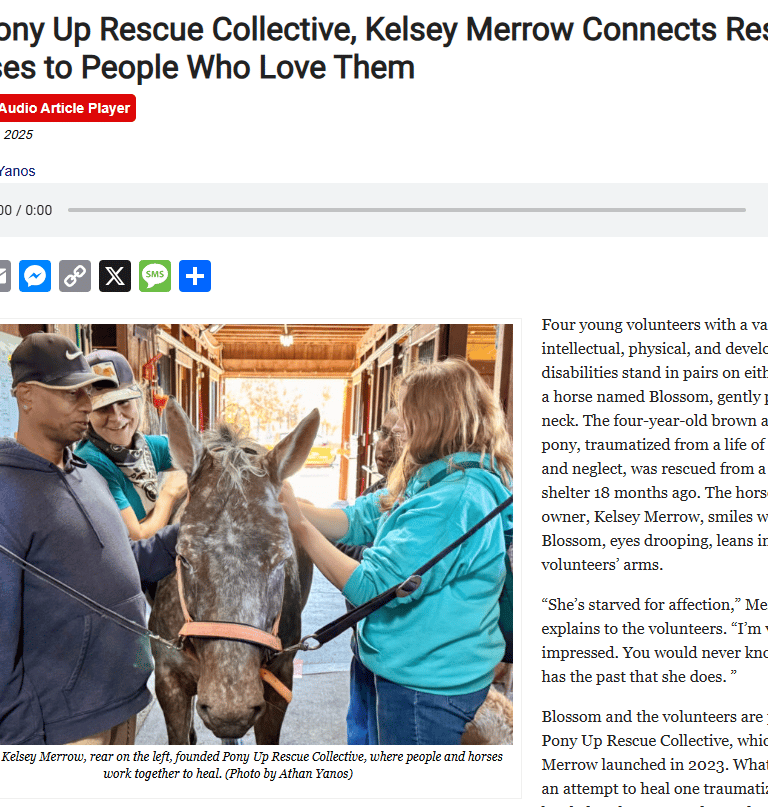Click the audio player progress bar
Viewport: 768px width, 807px height.
[407, 210]
